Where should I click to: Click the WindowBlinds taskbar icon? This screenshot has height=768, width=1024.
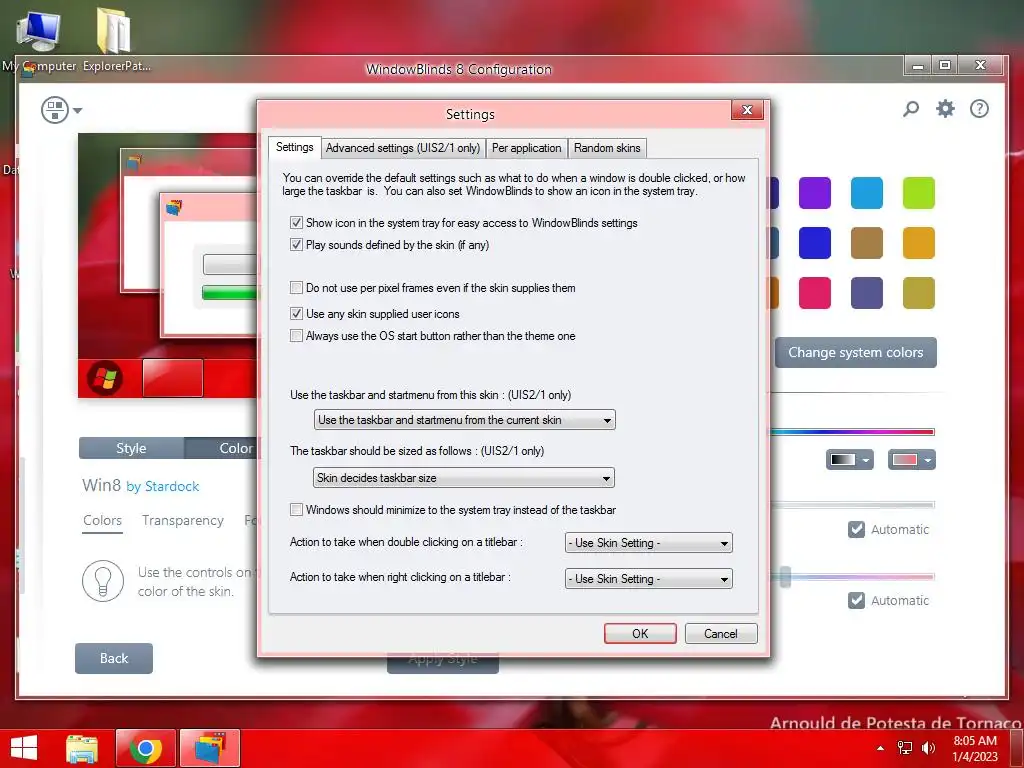210,748
